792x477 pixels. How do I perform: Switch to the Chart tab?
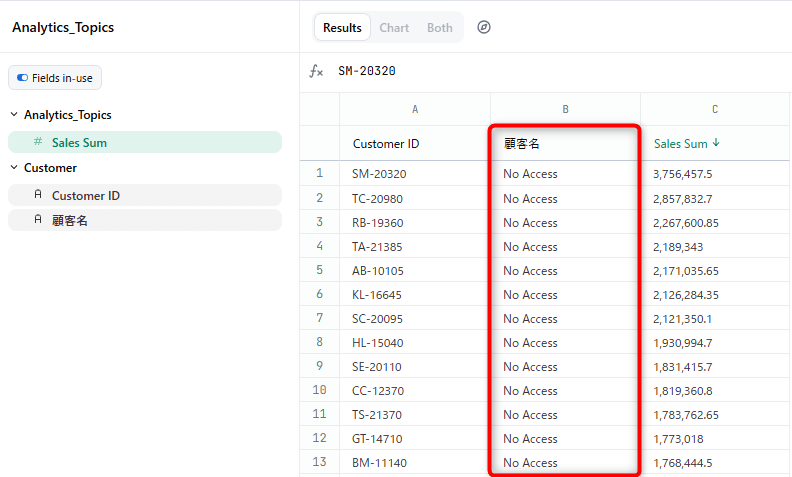[x=394, y=27]
